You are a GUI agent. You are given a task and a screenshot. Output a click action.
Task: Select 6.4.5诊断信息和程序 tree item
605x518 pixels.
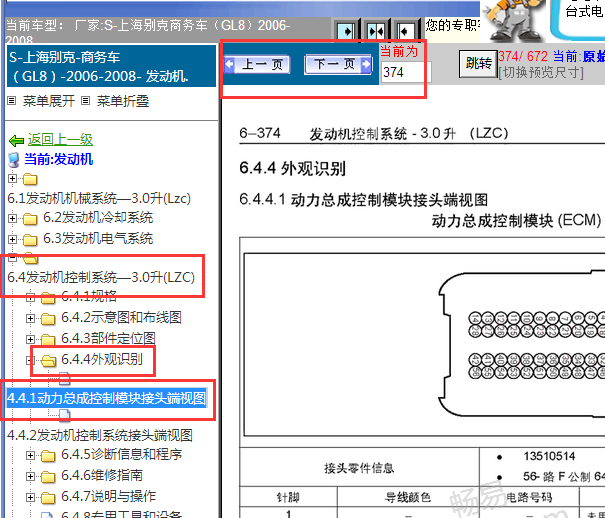pos(122,454)
